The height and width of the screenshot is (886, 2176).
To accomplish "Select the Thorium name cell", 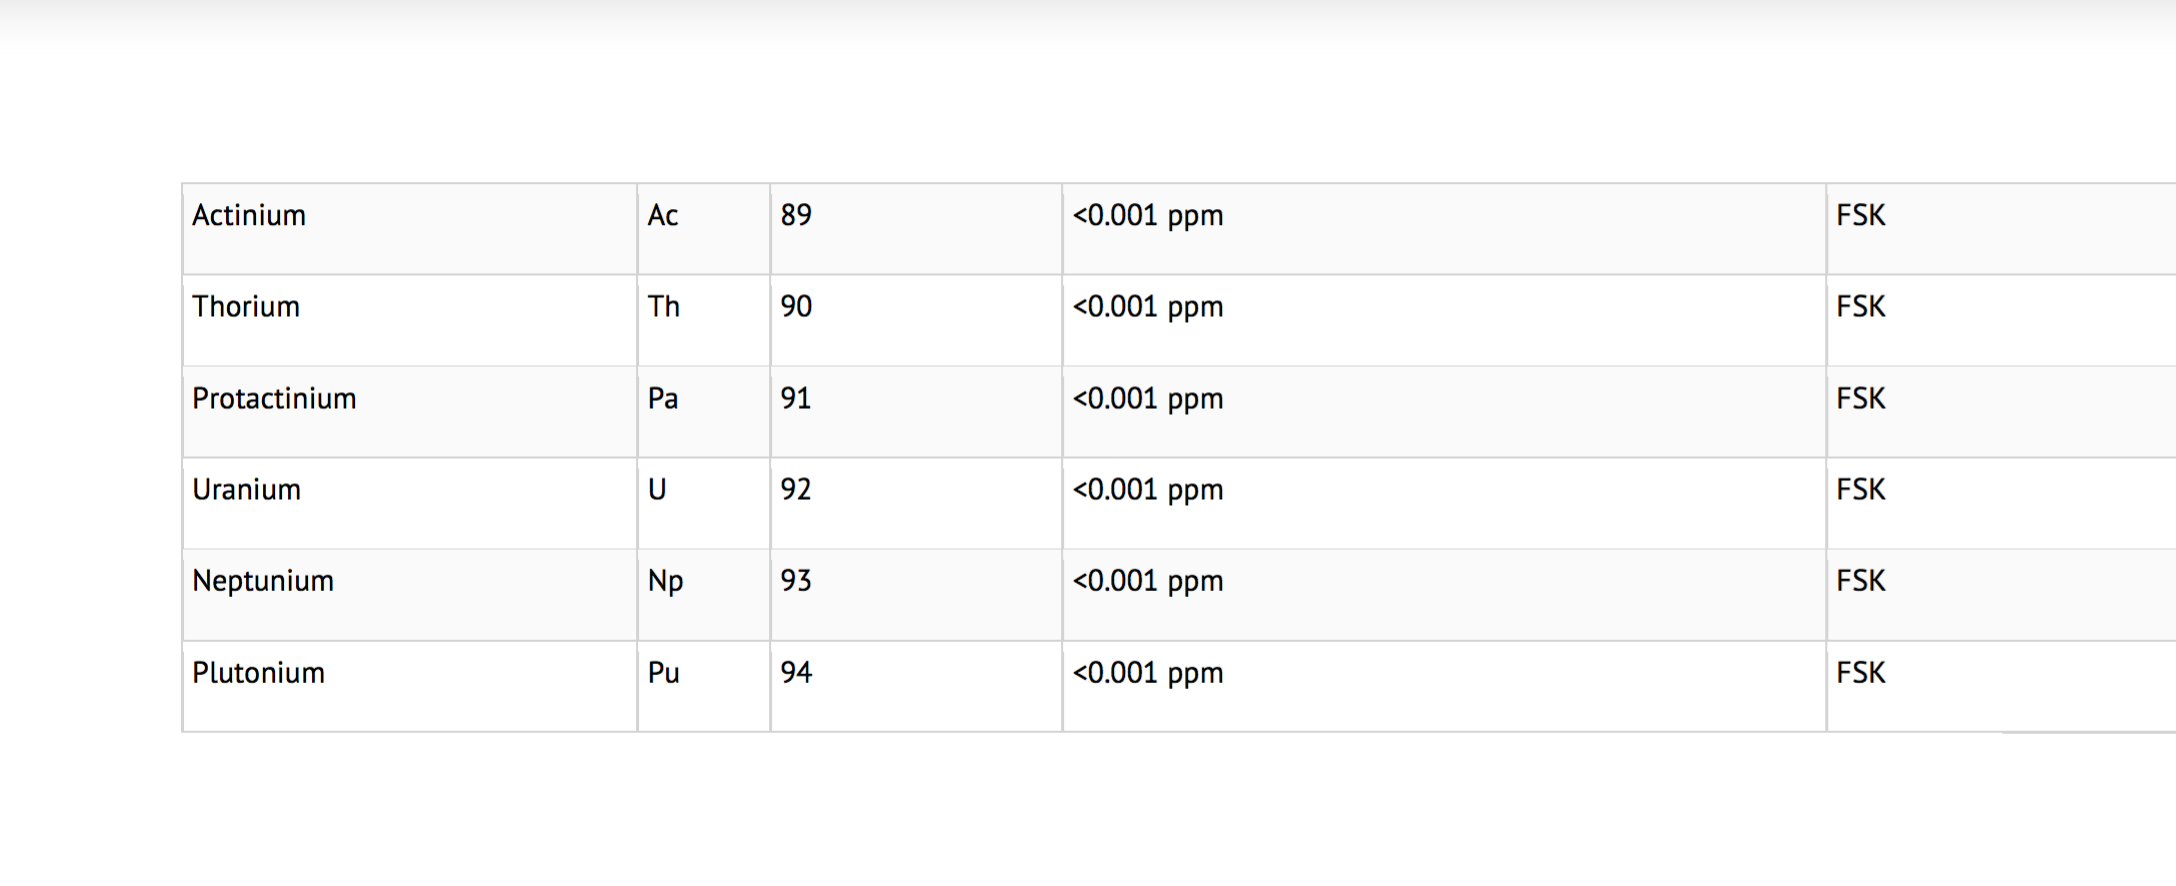I will click(x=246, y=307).
